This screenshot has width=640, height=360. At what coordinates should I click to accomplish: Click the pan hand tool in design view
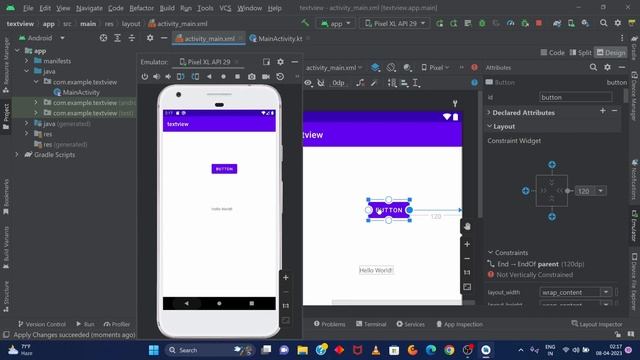pos(467,226)
